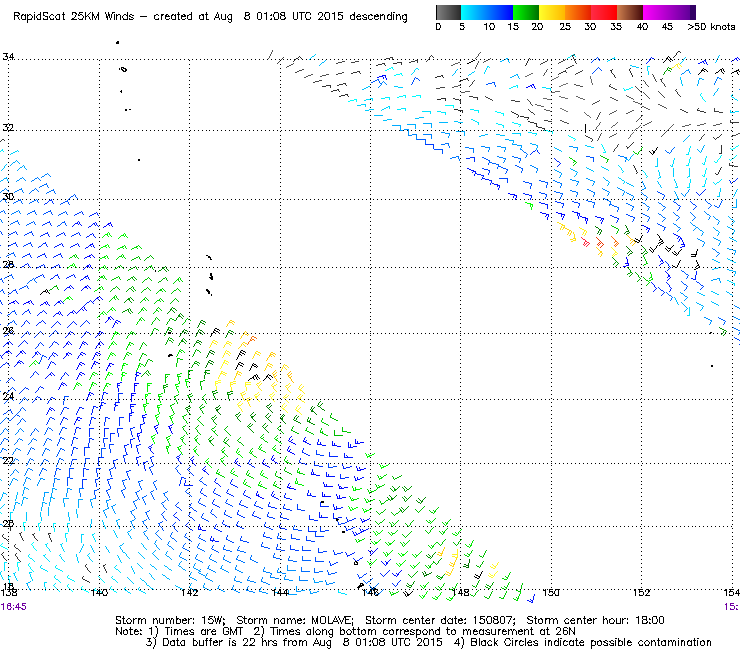Click the 'Storm center date: 150807;' text
The width and height of the screenshot is (740, 650).
pyautogui.click(x=440, y=620)
